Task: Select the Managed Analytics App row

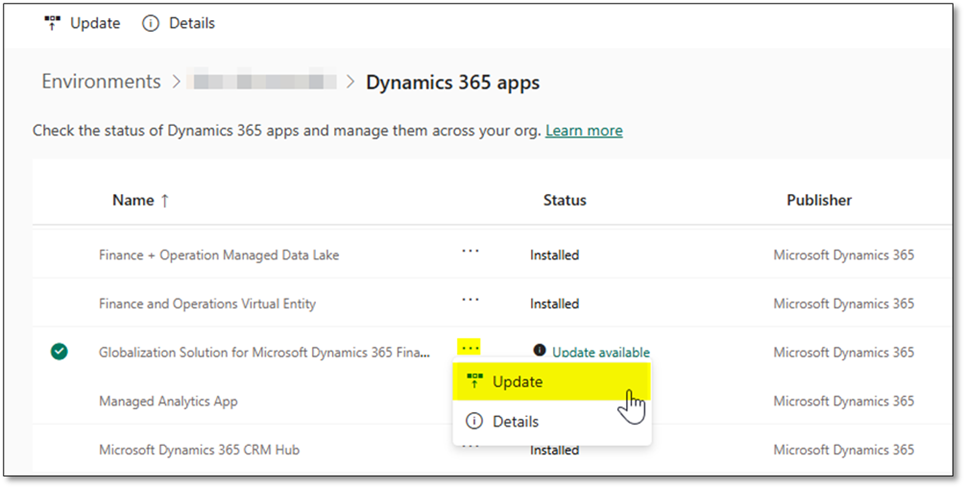Action: click(168, 401)
